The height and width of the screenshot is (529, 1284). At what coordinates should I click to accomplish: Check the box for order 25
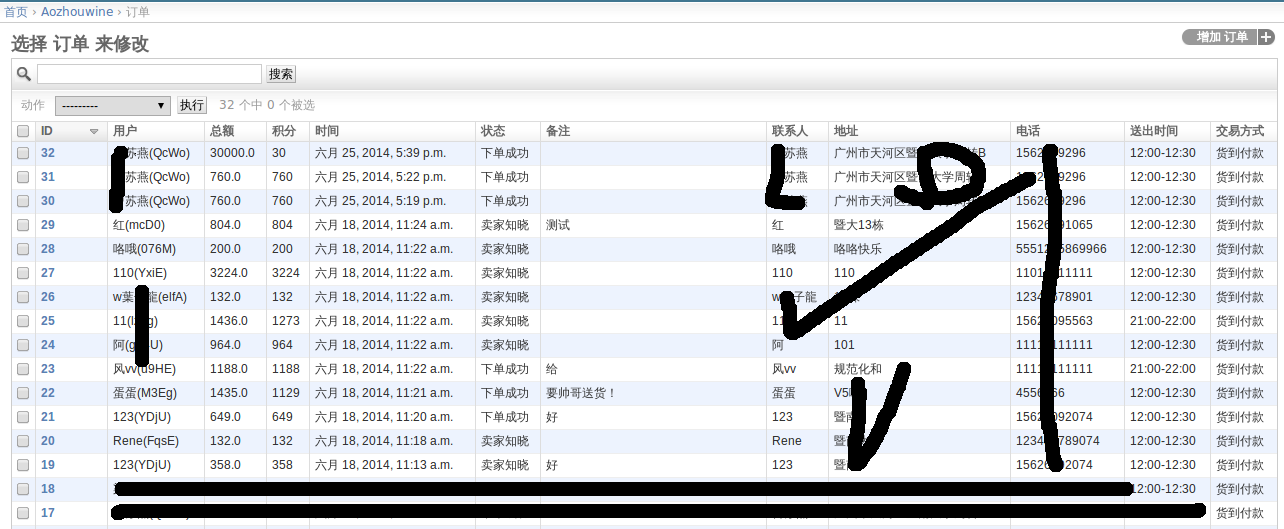click(23, 322)
